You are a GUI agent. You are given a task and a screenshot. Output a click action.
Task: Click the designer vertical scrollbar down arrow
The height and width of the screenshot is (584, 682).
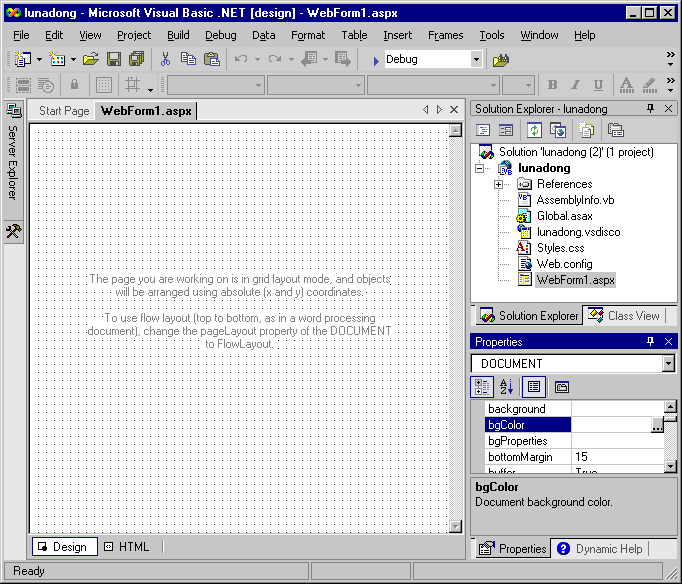click(455, 526)
